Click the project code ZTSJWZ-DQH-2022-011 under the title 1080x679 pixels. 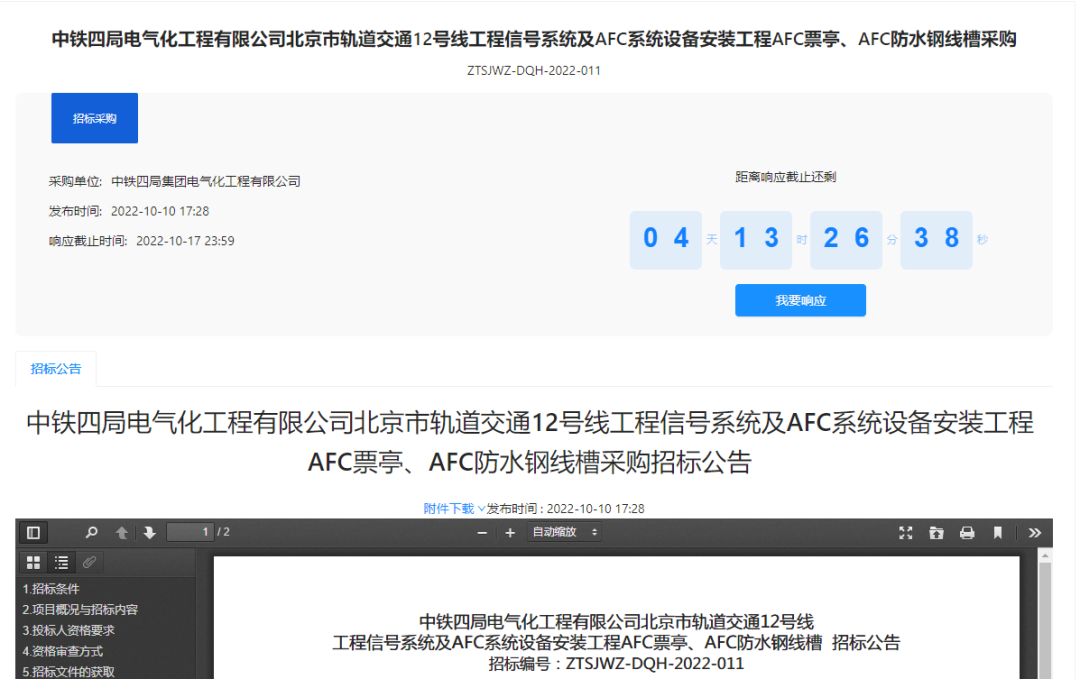(534, 71)
